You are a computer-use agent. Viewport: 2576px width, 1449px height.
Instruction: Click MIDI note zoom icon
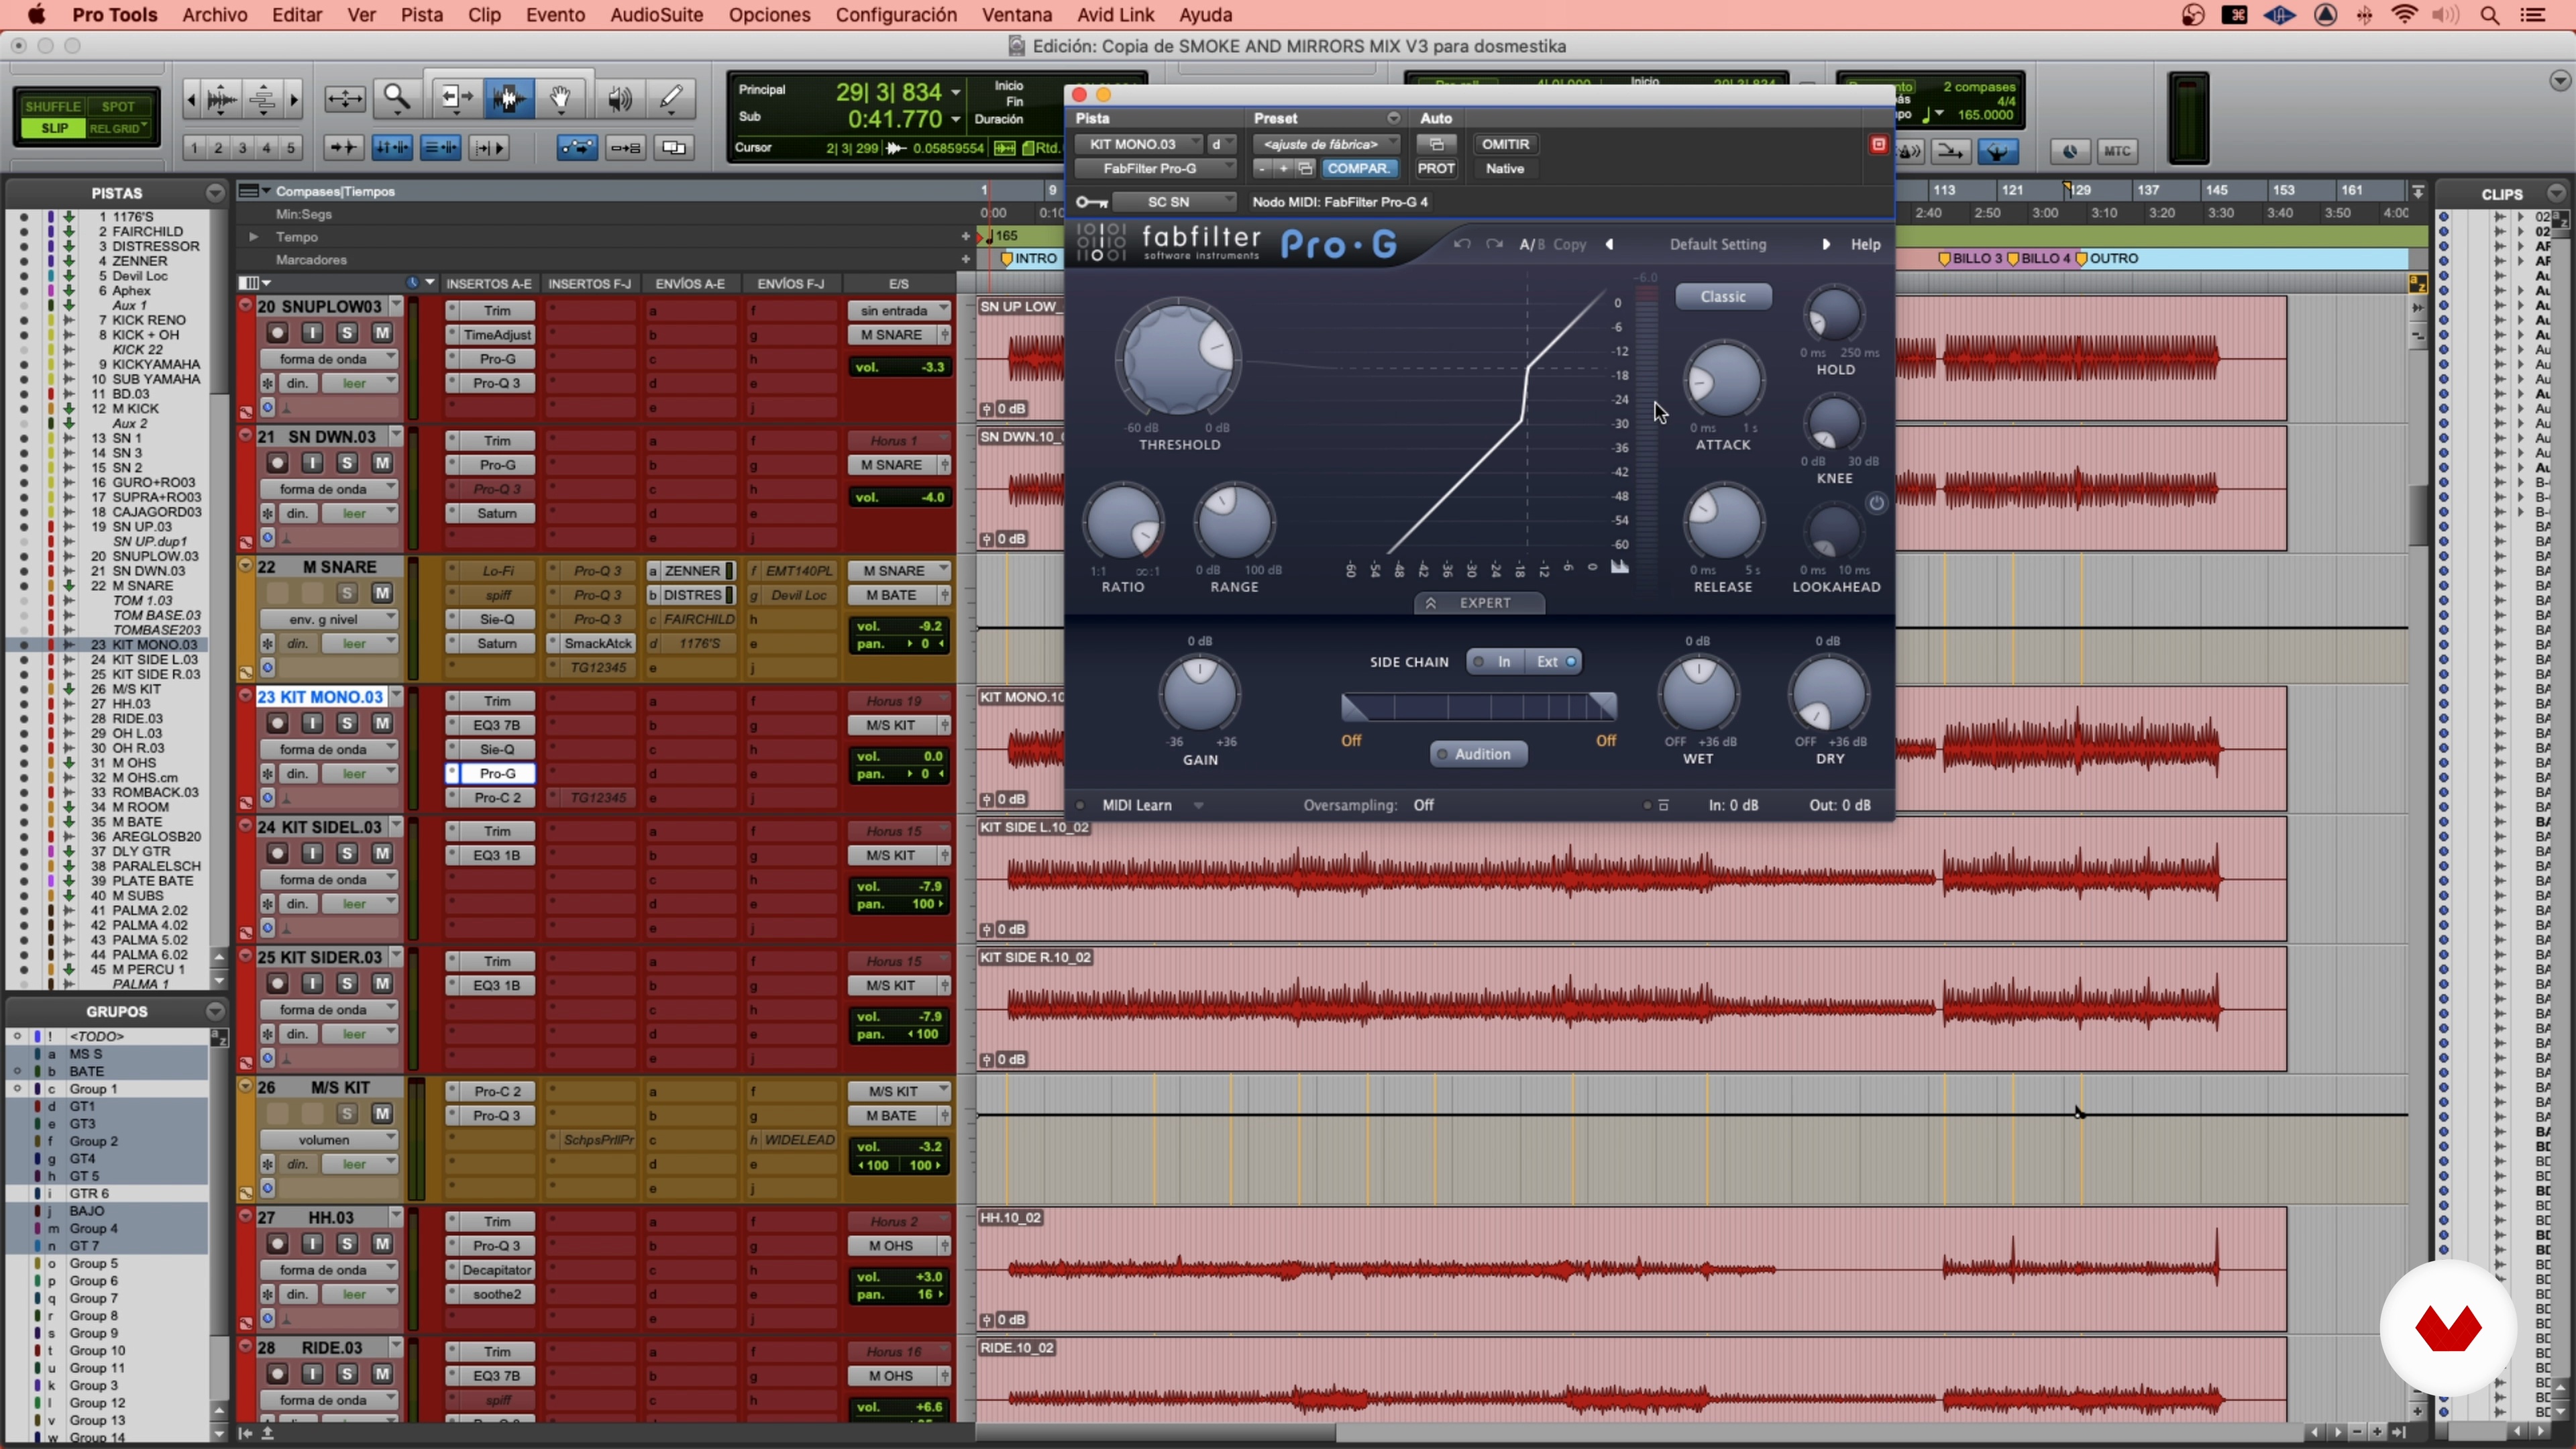[262, 98]
